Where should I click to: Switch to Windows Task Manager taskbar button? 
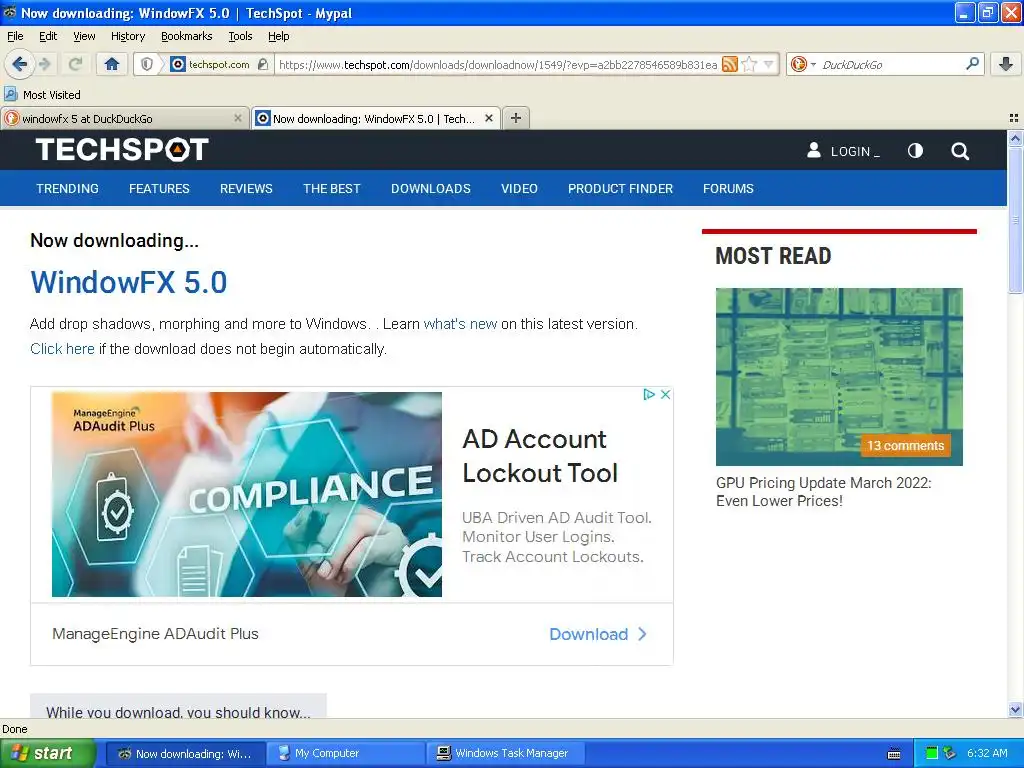tap(505, 754)
